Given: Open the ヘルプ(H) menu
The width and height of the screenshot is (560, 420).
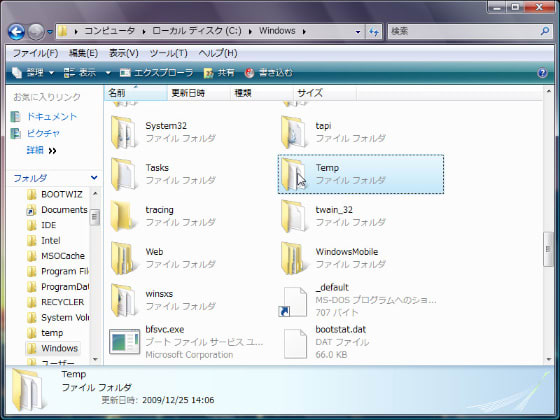Looking at the screenshot, I should (218, 53).
